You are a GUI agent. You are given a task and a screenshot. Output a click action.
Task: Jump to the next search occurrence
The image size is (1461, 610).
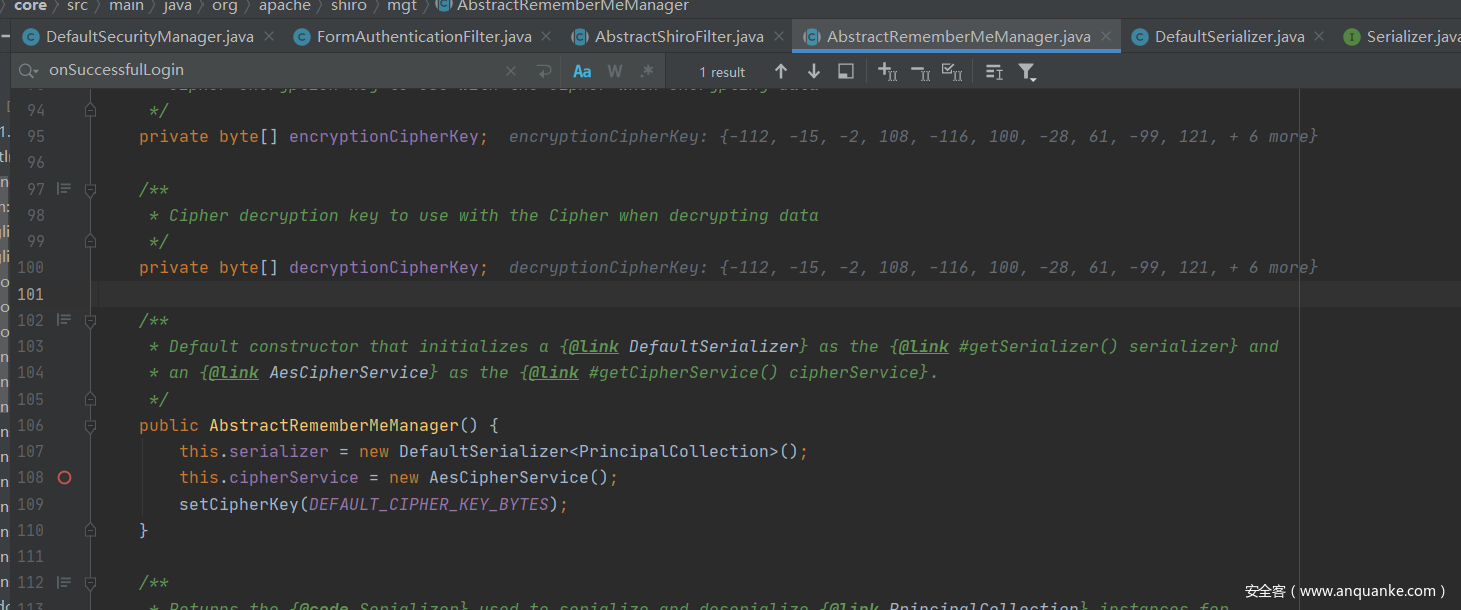(814, 71)
